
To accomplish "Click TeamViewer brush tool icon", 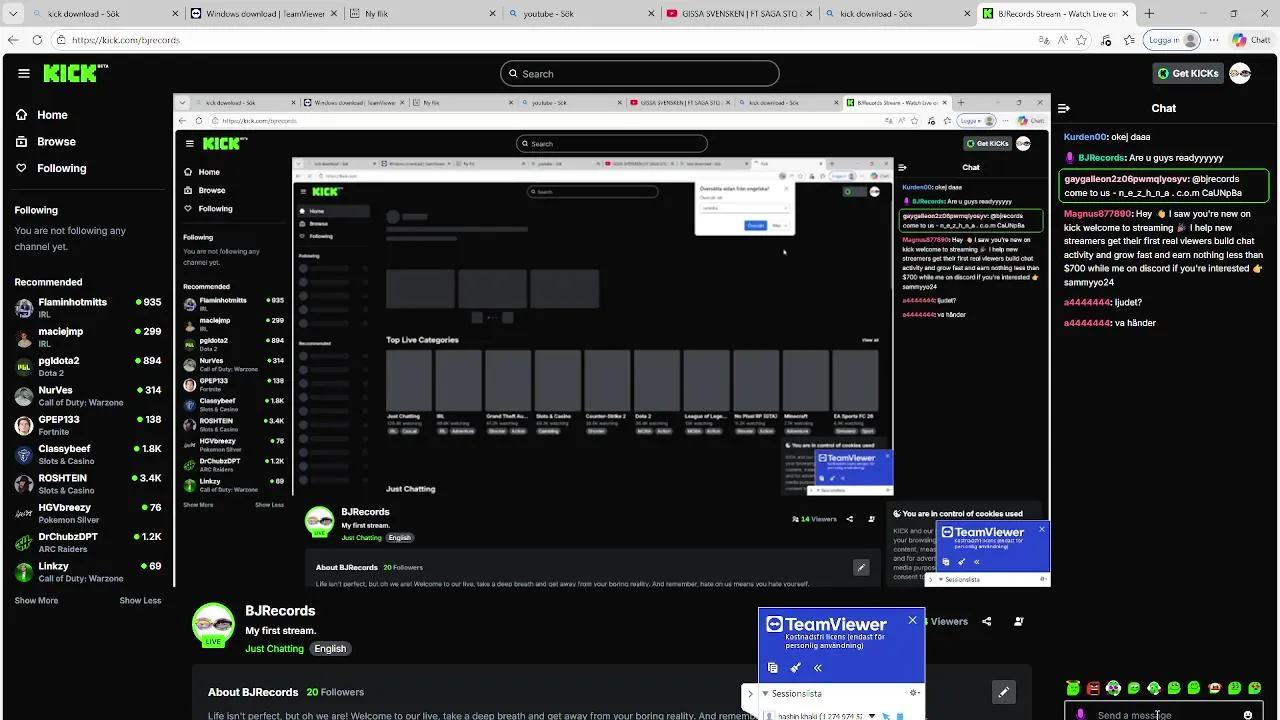I will click(796, 668).
